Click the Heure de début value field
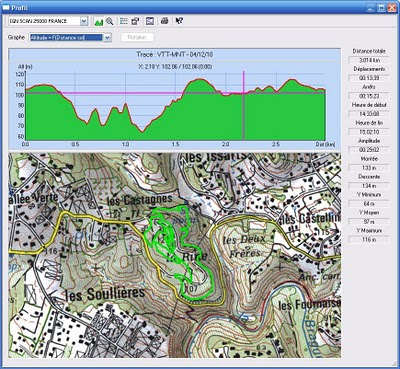The image size is (400, 369). (369, 114)
